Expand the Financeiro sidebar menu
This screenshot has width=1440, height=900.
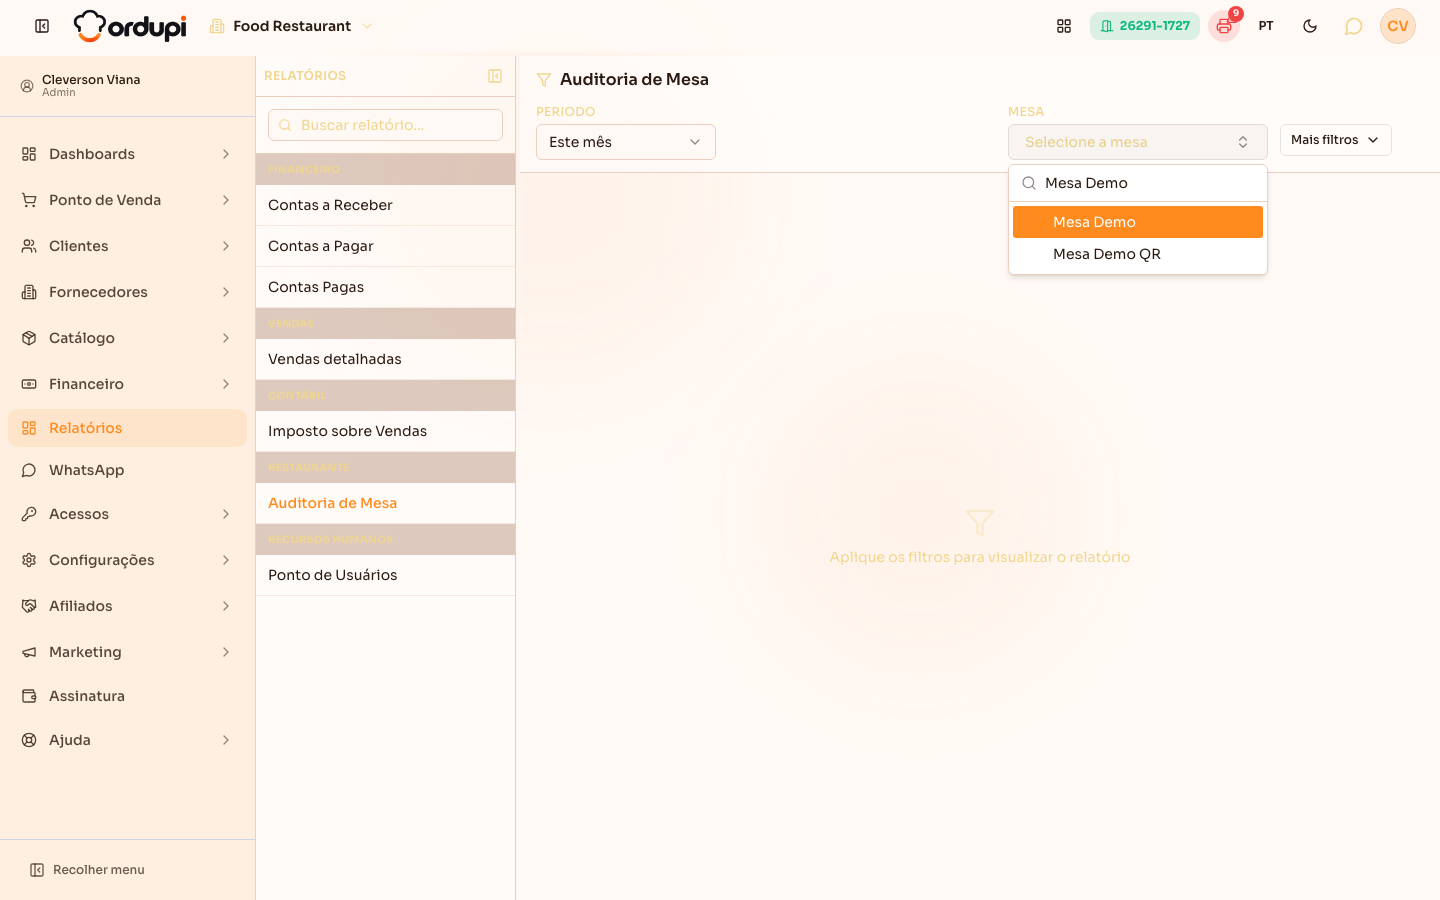[127, 384]
